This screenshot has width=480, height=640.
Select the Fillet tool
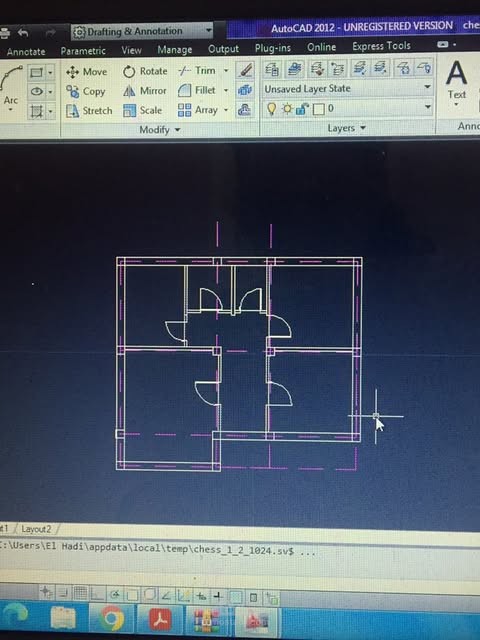(x=197, y=90)
